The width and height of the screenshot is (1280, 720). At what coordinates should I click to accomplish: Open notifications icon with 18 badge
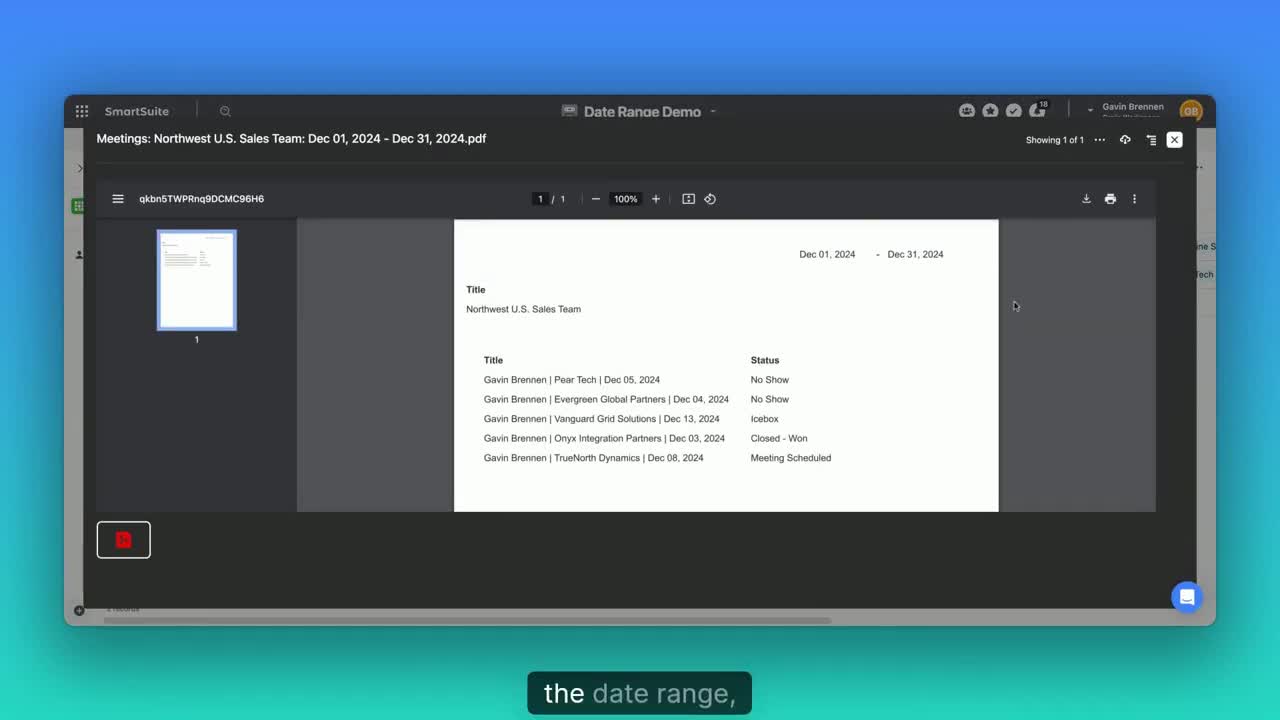coord(1037,110)
